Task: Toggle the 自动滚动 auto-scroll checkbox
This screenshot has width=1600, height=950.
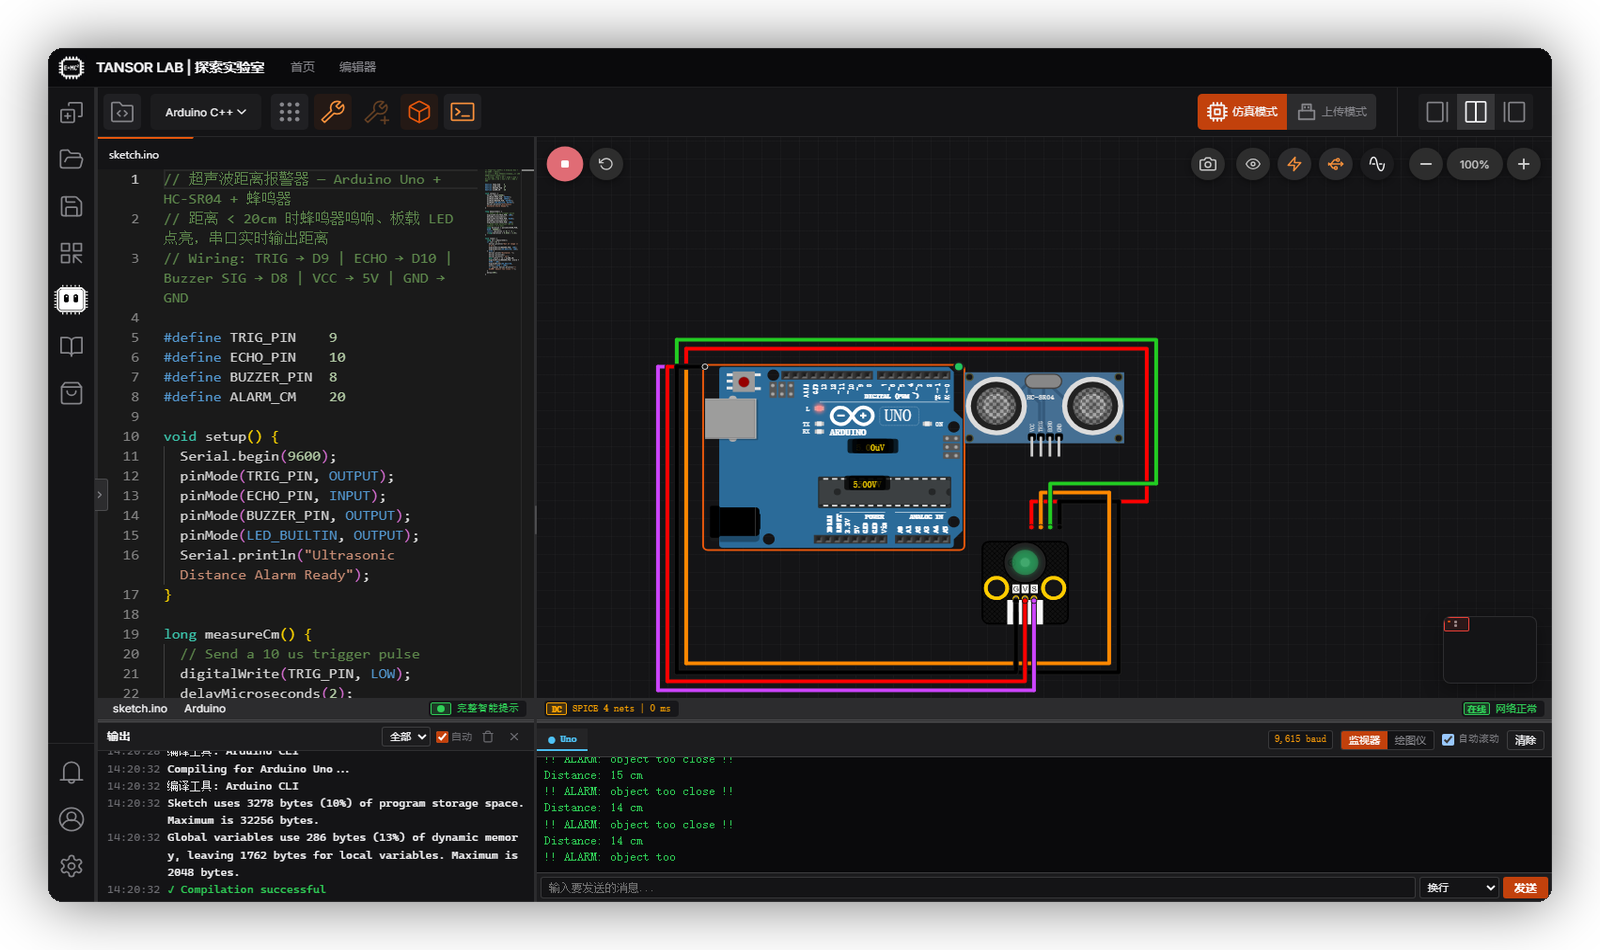Action: click(x=1448, y=740)
